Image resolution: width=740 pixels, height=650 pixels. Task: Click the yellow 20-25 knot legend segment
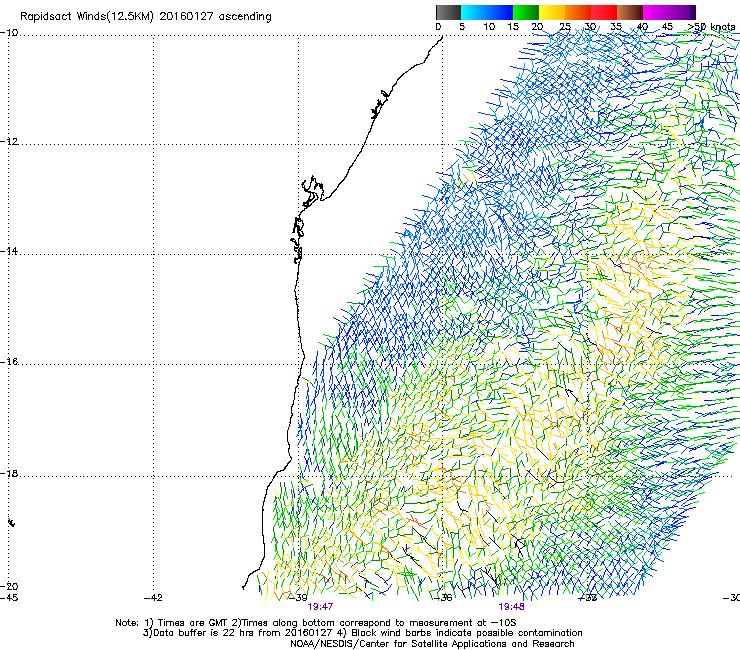click(552, 12)
